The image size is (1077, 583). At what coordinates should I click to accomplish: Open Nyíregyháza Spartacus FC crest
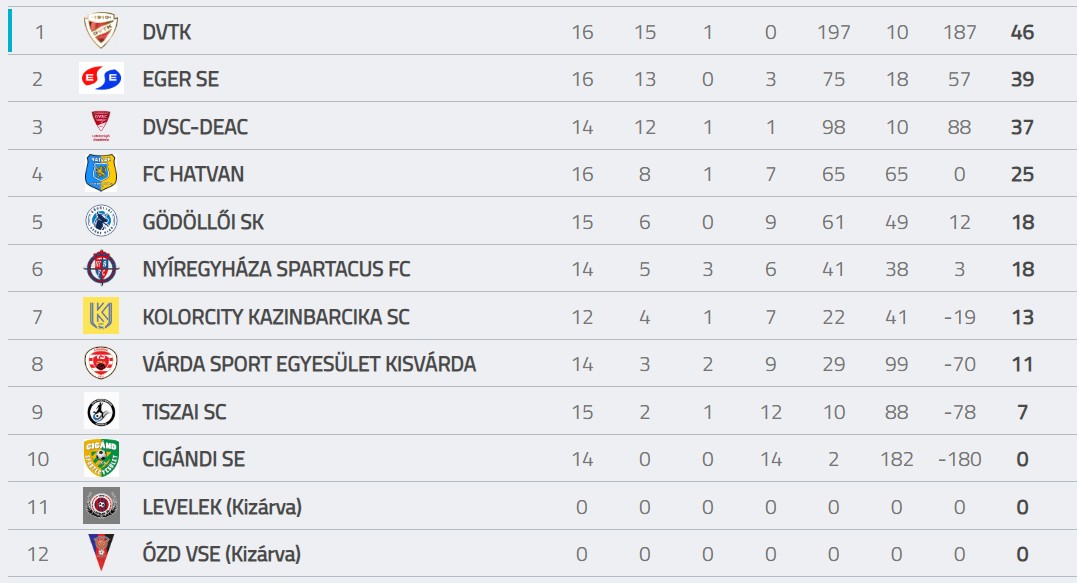coord(101,268)
